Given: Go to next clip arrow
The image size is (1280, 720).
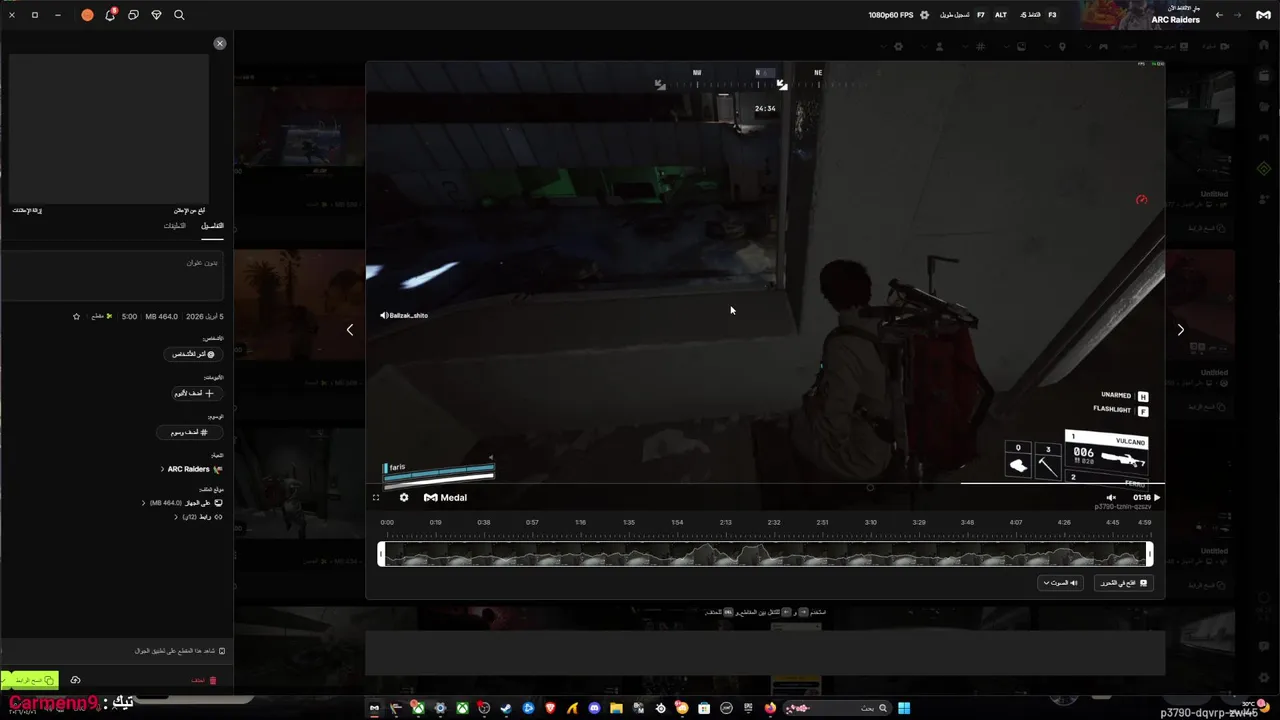Looking at the screenshot, I should (x=1180, y=330).
